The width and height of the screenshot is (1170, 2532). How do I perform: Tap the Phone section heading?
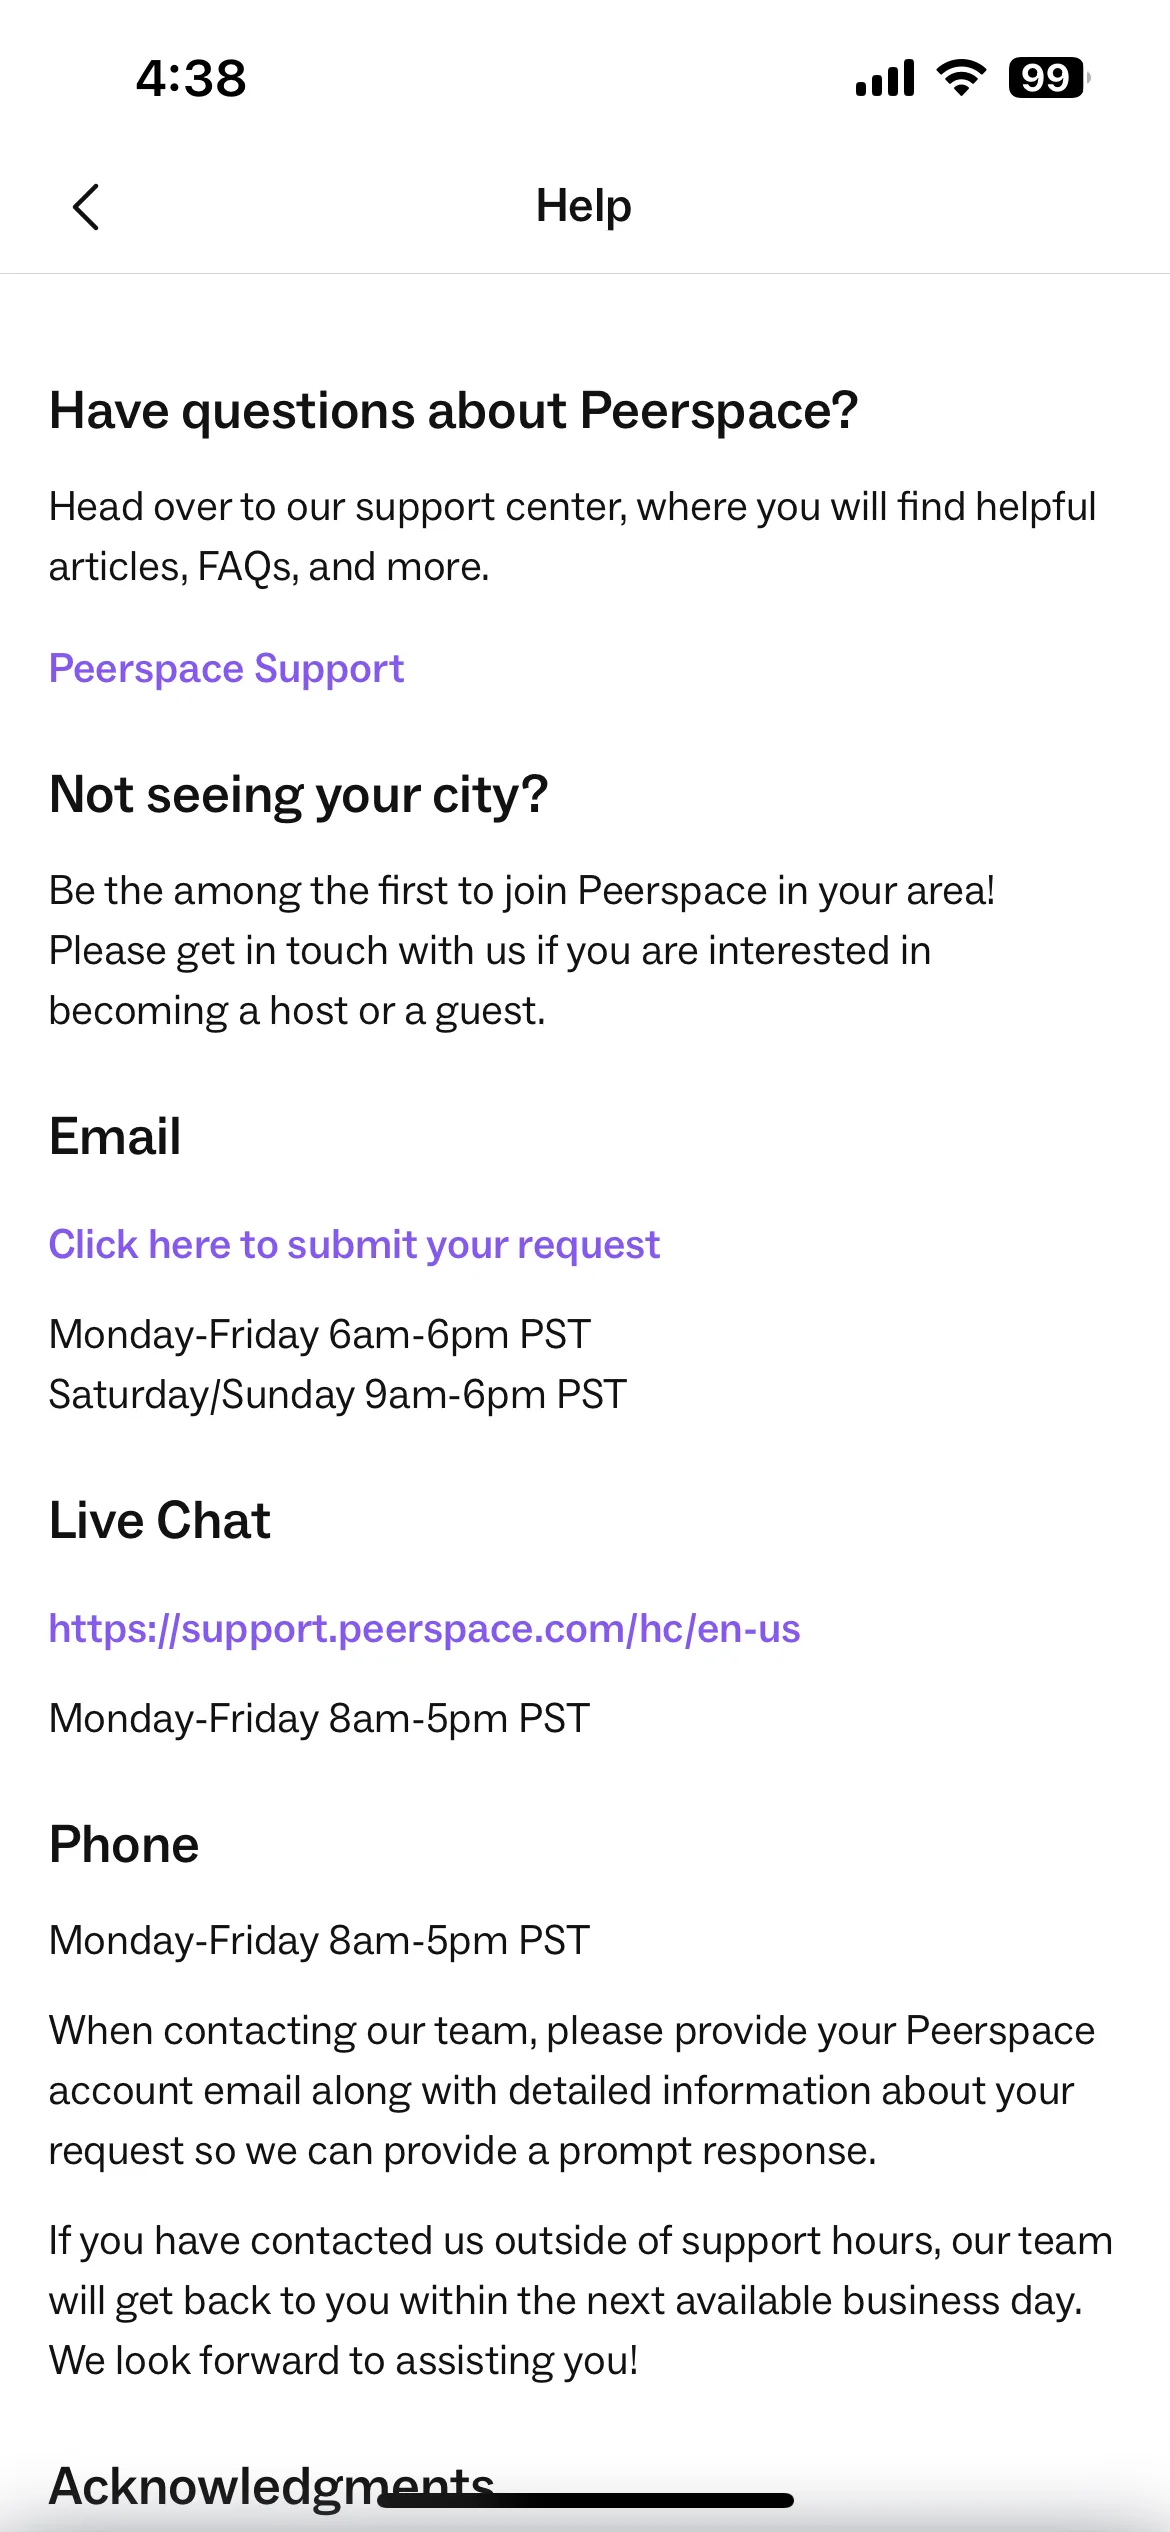point(124,1845)
